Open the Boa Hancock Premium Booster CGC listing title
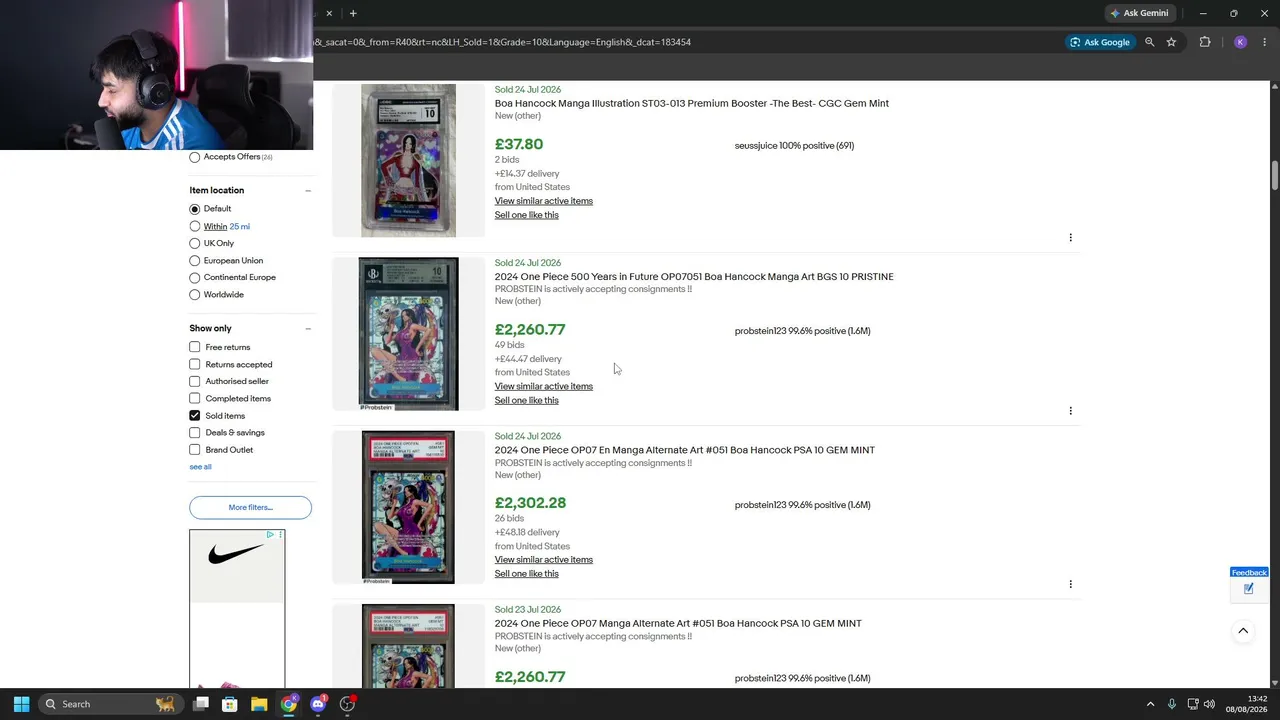1280x720 pixels. (x=691, y=103)
